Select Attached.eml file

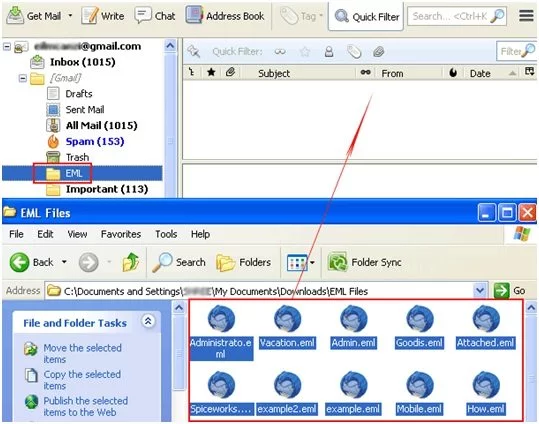486,328
